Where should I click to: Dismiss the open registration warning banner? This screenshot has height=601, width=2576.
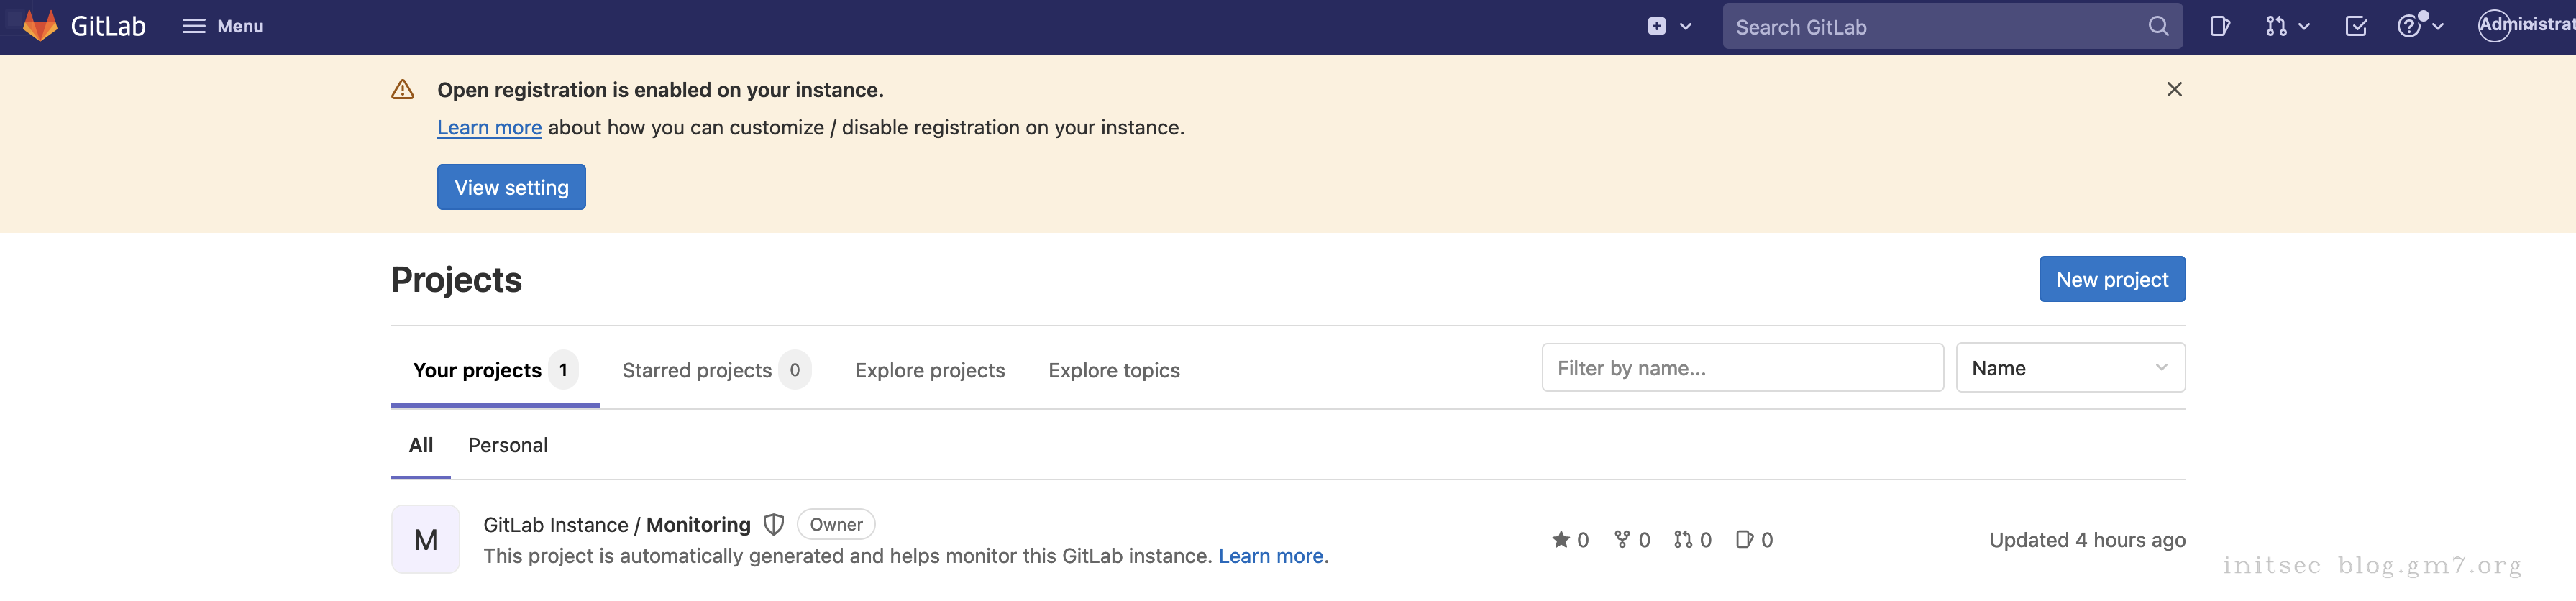tap(2174, 90)
